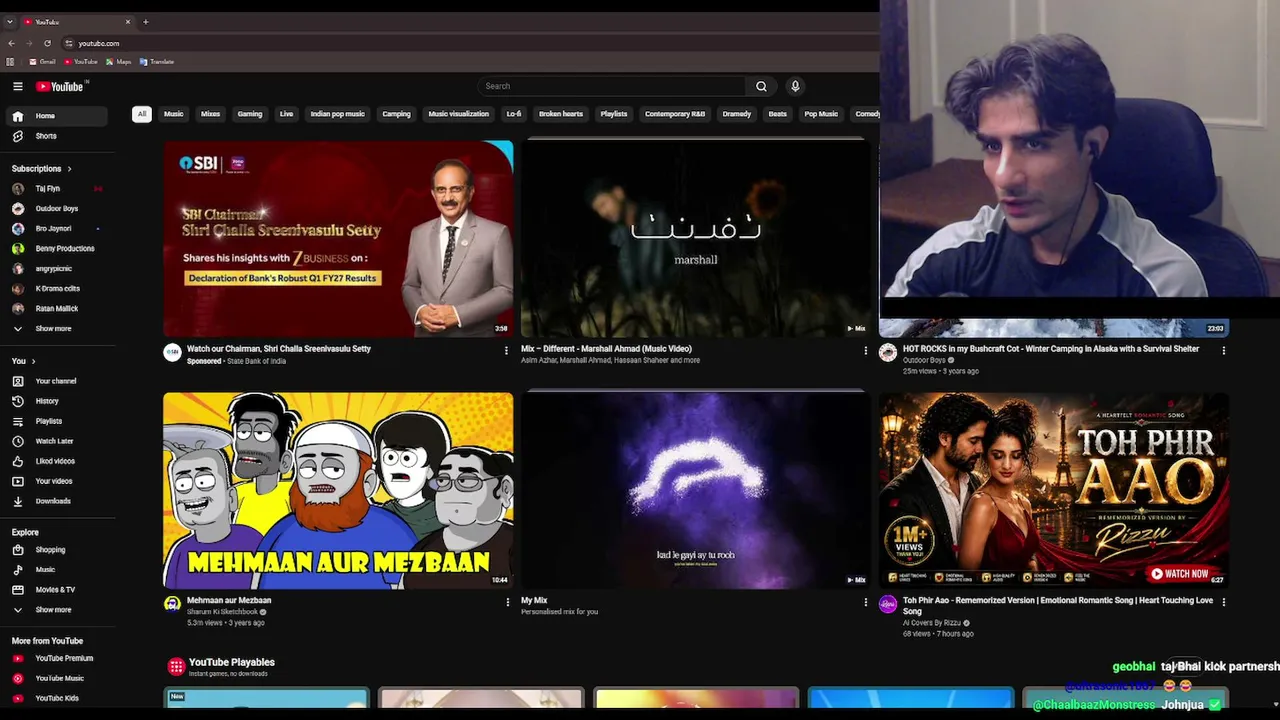Image resolution: width=1280 pixels, height=720 pixels.
Task: Open options menu for SBI Chairman video
Action: point(506,350)
